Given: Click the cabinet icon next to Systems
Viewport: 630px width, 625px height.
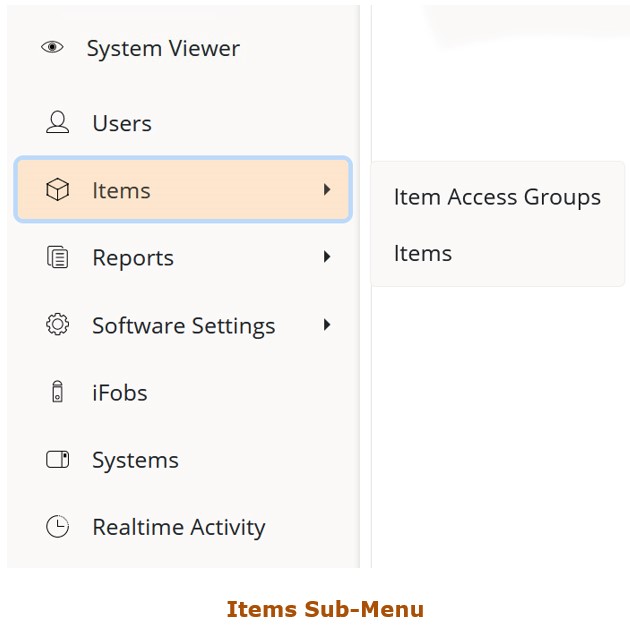Looking at the screenshot, I should click(x=58, y=460).
